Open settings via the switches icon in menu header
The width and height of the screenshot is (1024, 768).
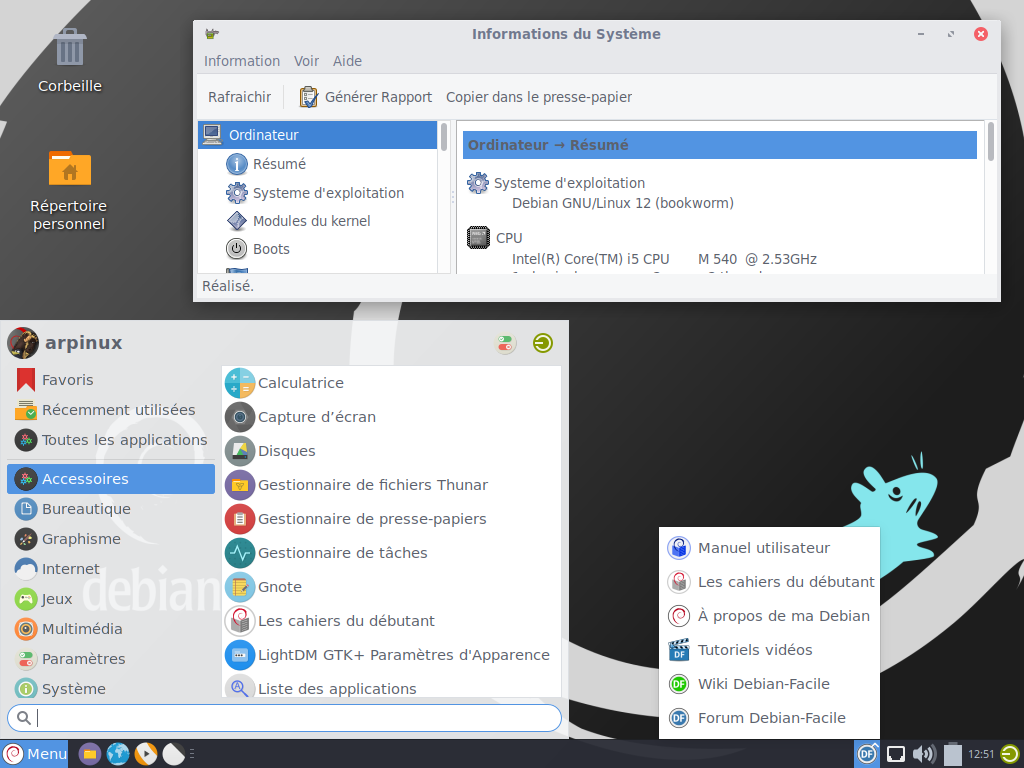[x=505, y=343]
